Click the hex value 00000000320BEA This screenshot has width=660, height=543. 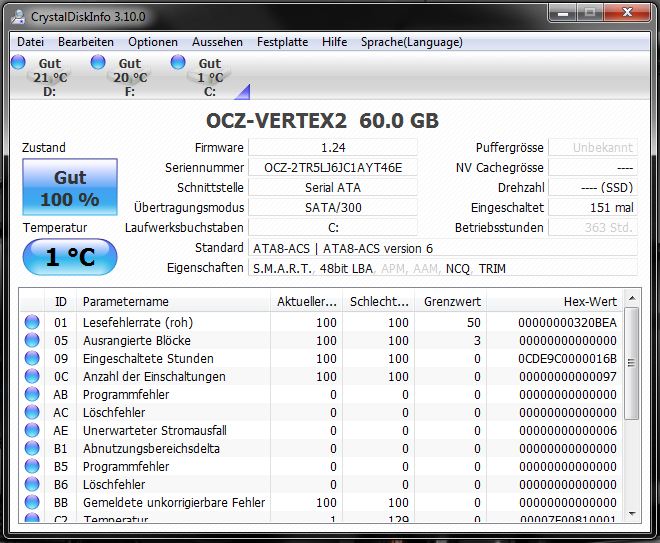coord(567,322)
